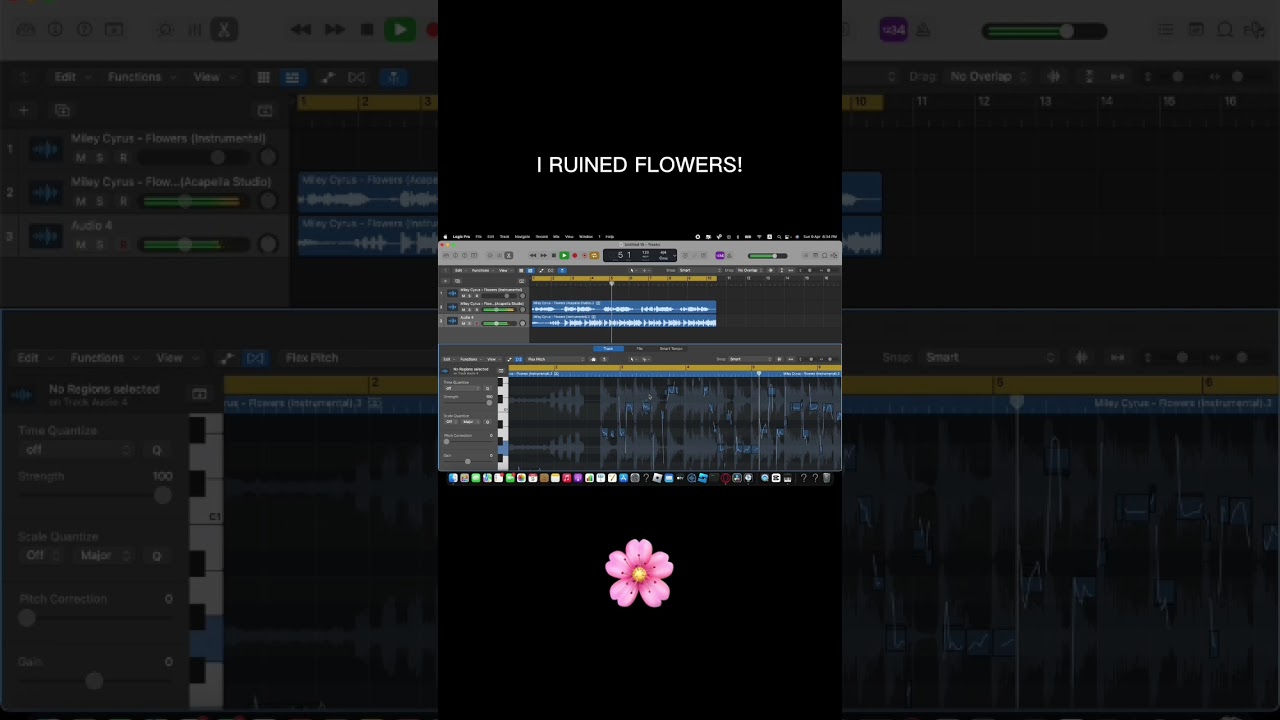Open Loop Browser icon in small center window
The width and height of the screenshot is (1280, 720).
tap(825, 255)
